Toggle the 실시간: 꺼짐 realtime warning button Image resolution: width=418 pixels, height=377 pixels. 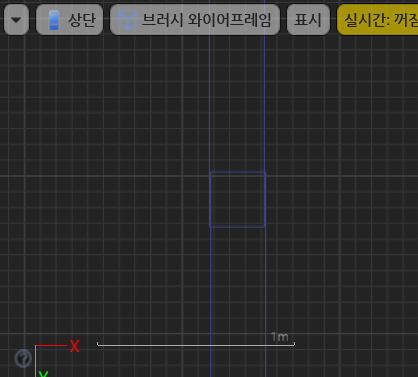pos(378,20)
